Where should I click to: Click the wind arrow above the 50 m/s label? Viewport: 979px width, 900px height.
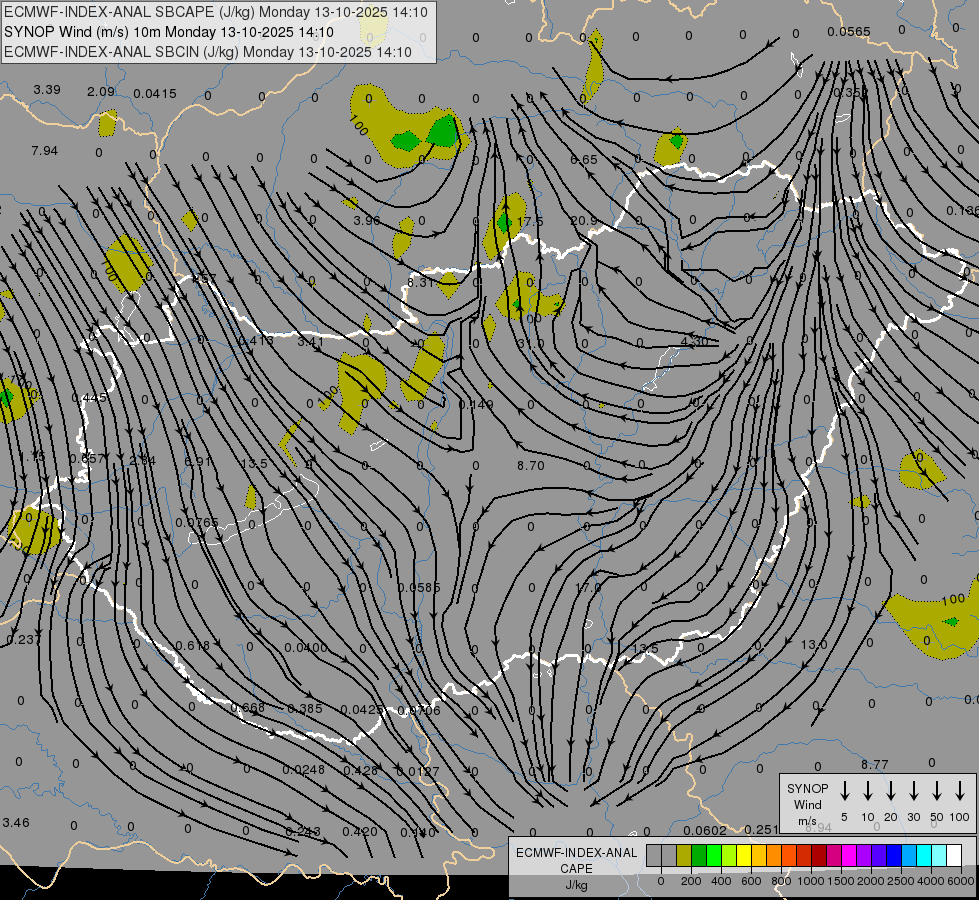coord(937,790)
